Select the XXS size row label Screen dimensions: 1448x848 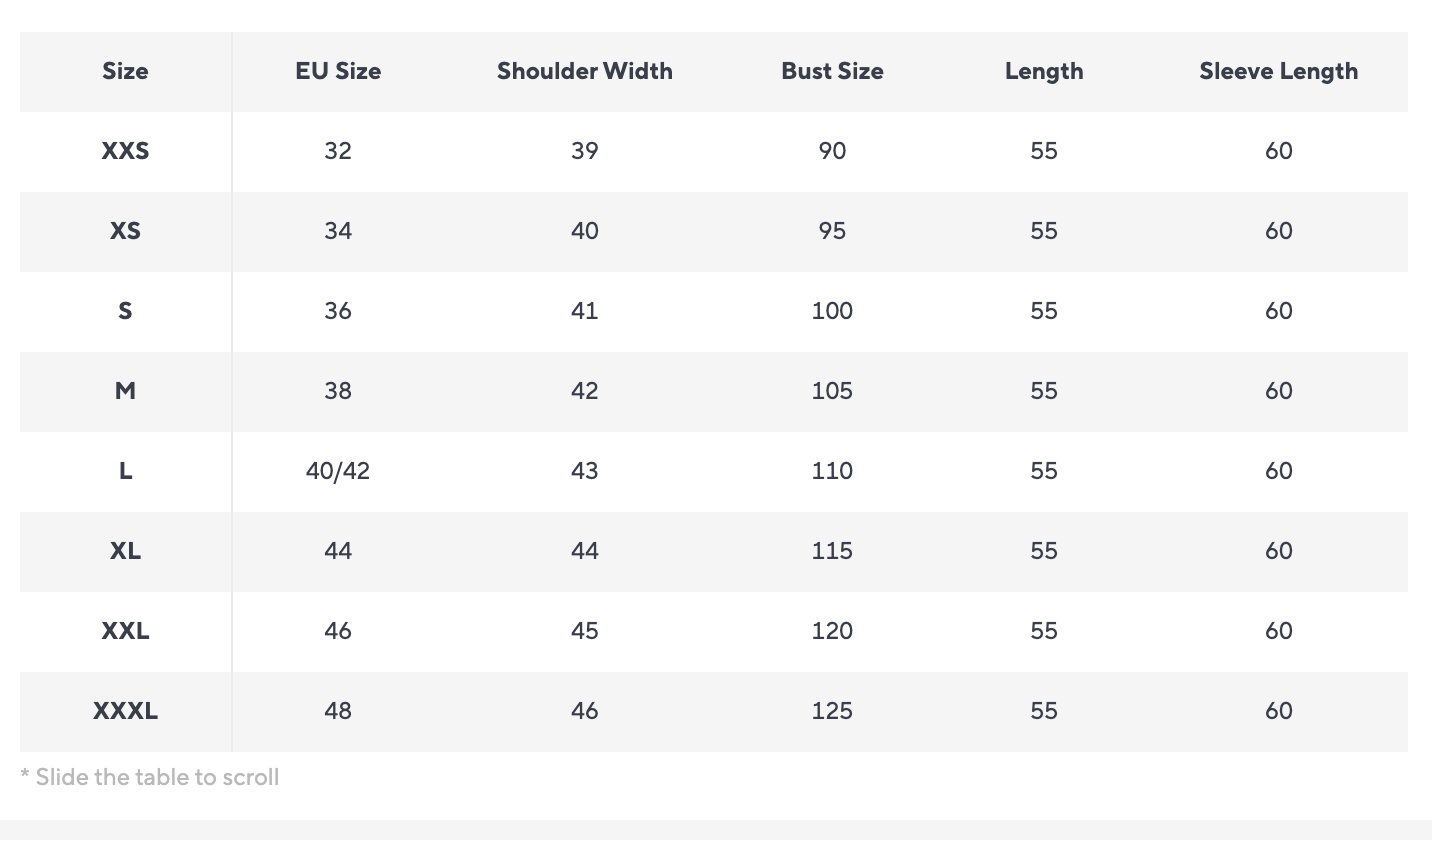tap(125, 151)
